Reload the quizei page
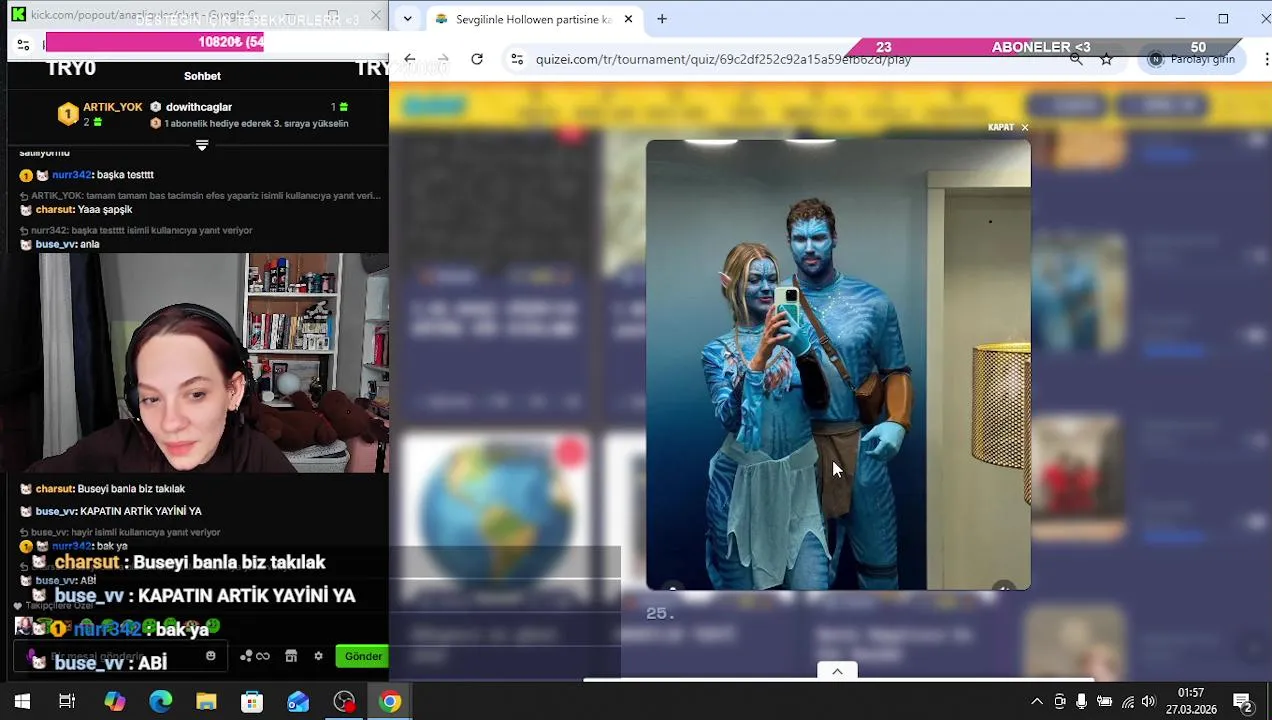 (x=477, y=59)
